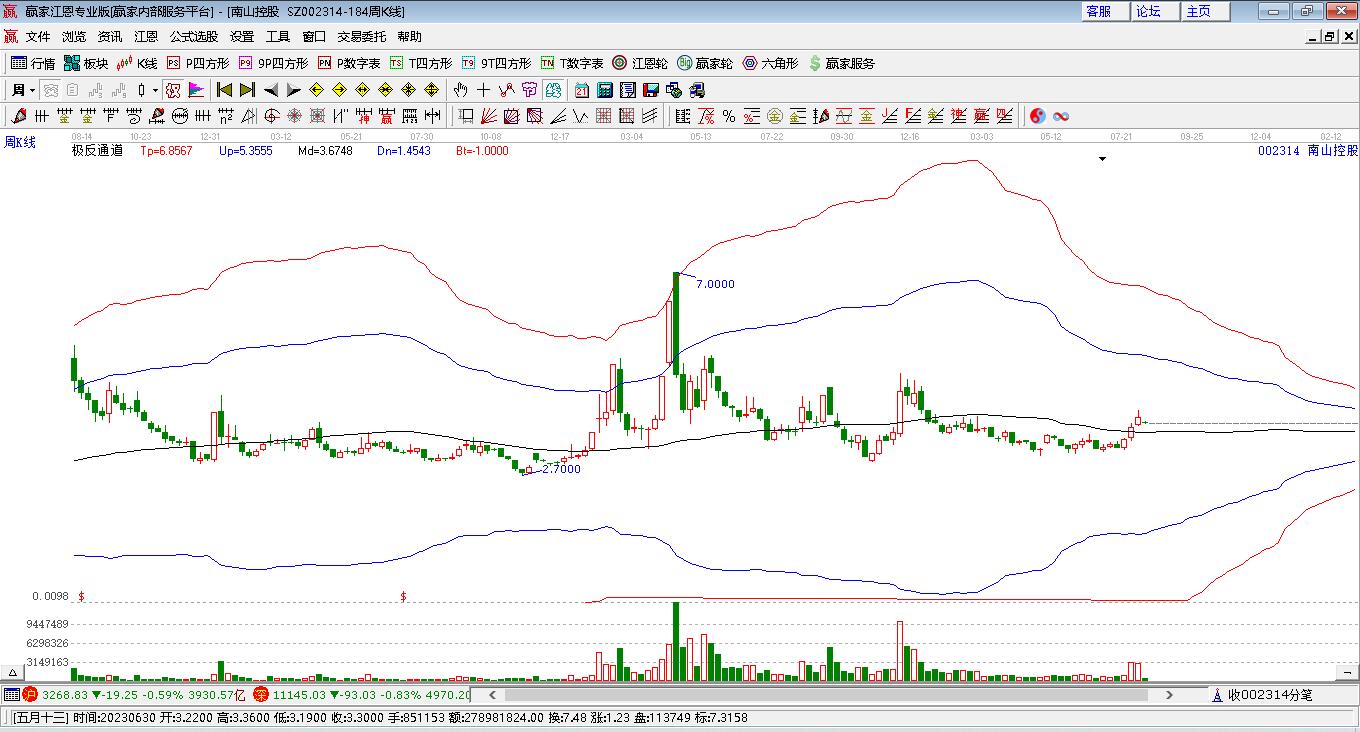Open the candlestick style dropdown arrow
Image resolution: width=1360 pixels, height=732 pixels.
click(156, 90)
